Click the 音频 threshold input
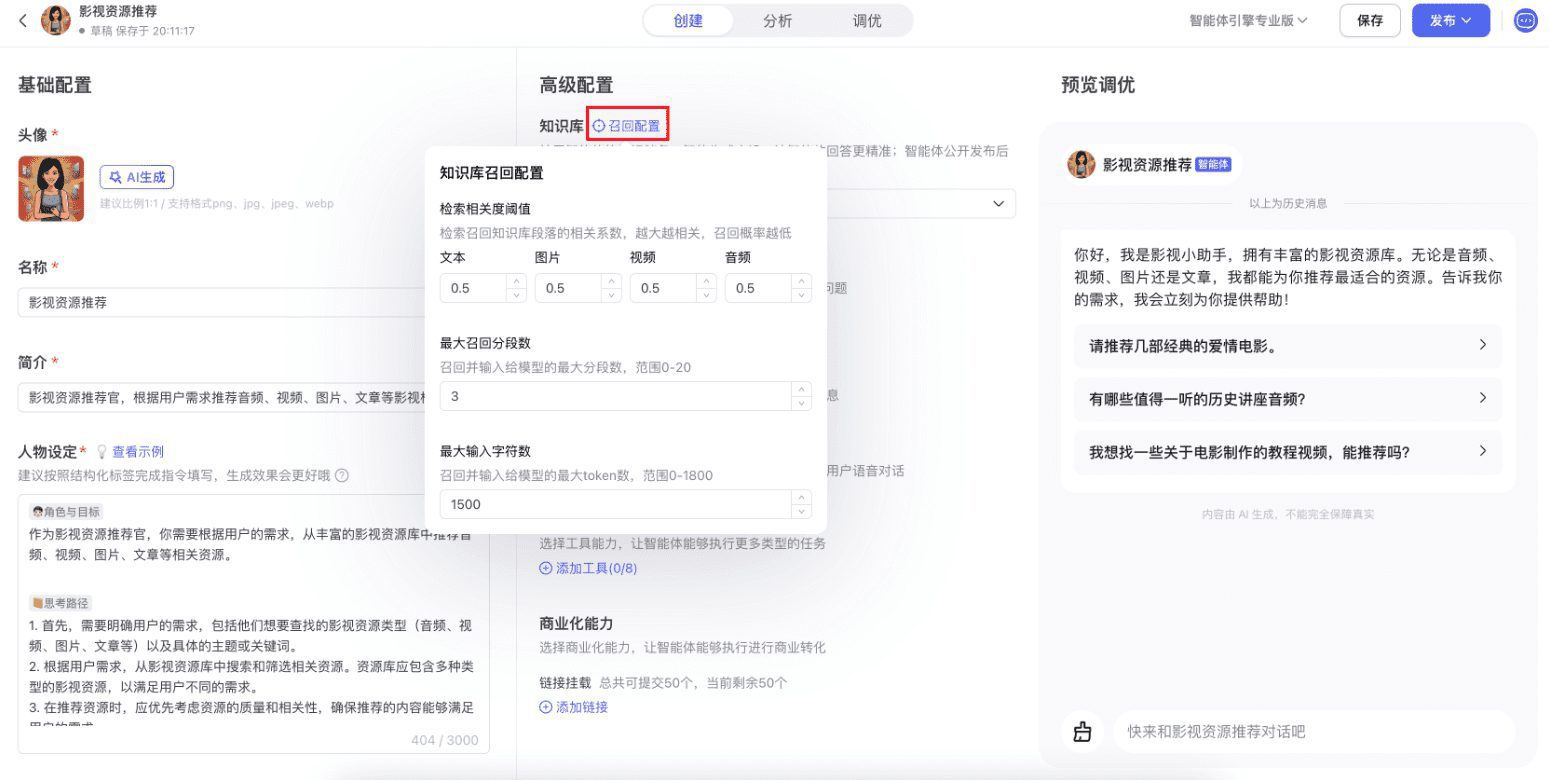This screenshot has height=780, width=1549. [758, 288]
